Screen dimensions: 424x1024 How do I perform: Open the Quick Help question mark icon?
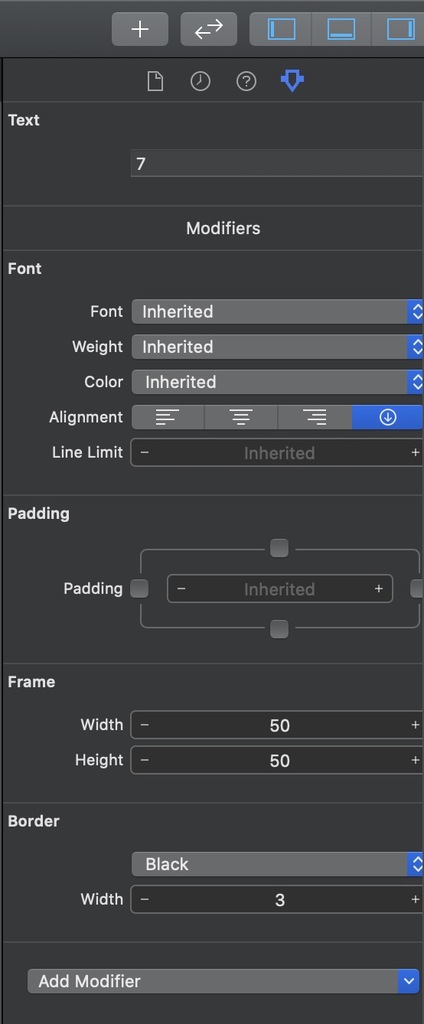246,82
